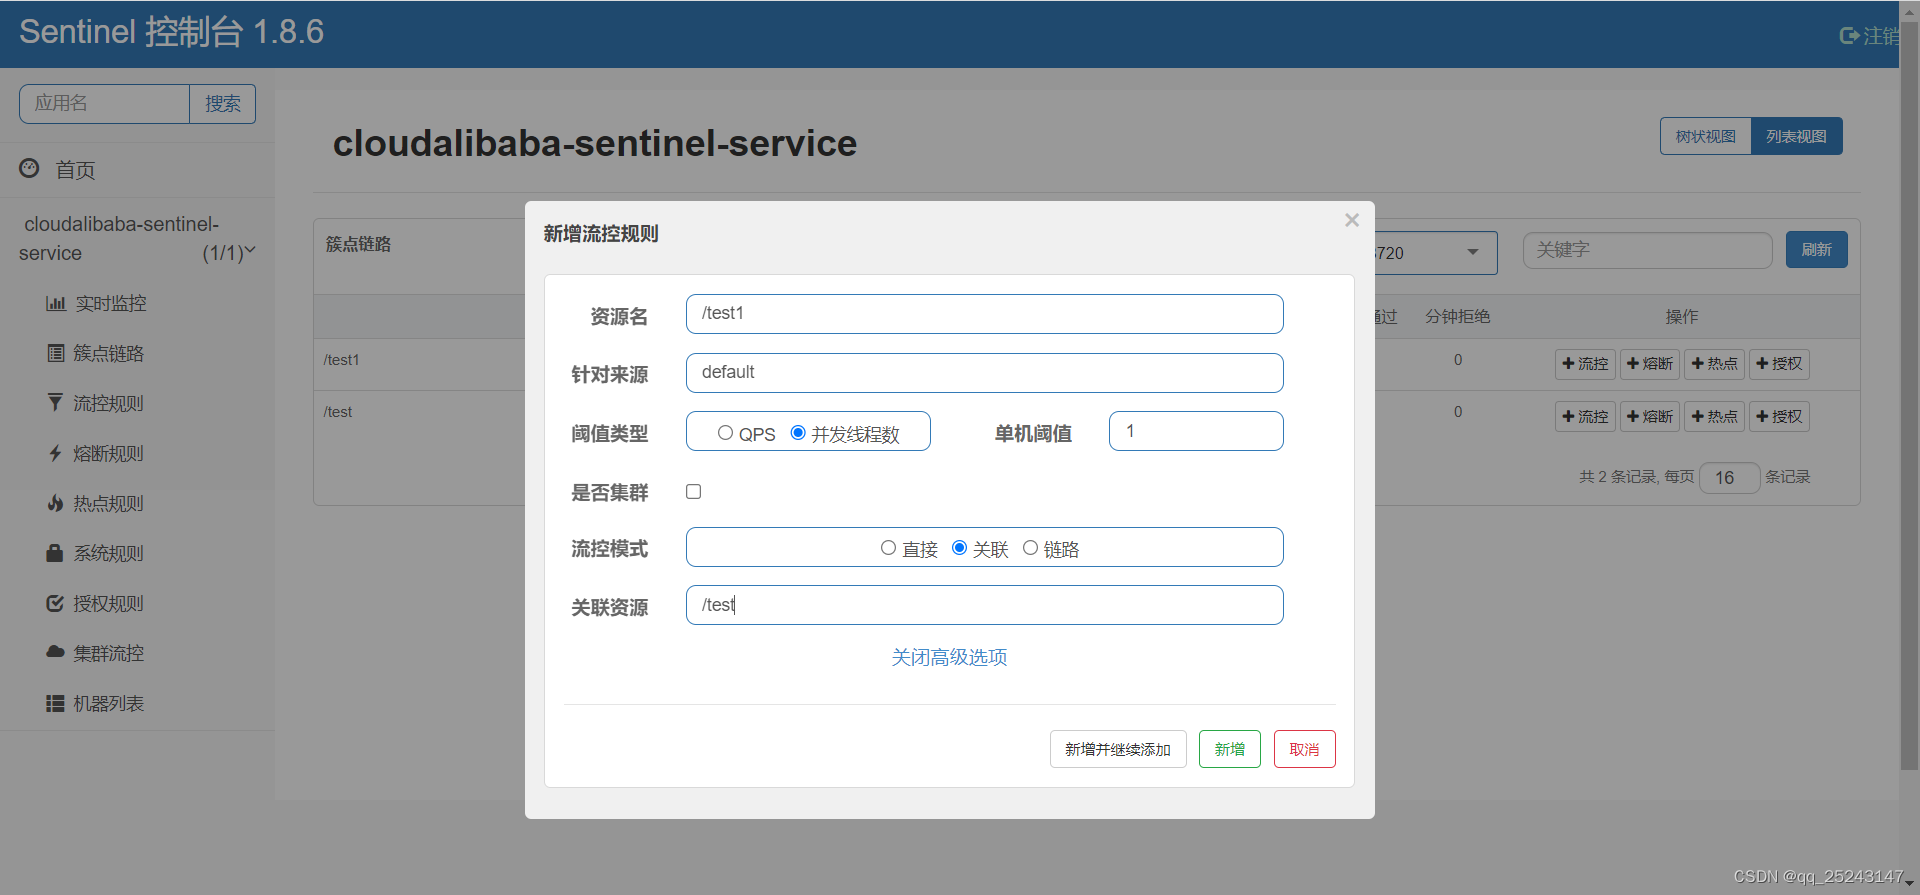Open the machine IP dropdown ending 720
The image size is (1920, 895).
[1436, 253]
